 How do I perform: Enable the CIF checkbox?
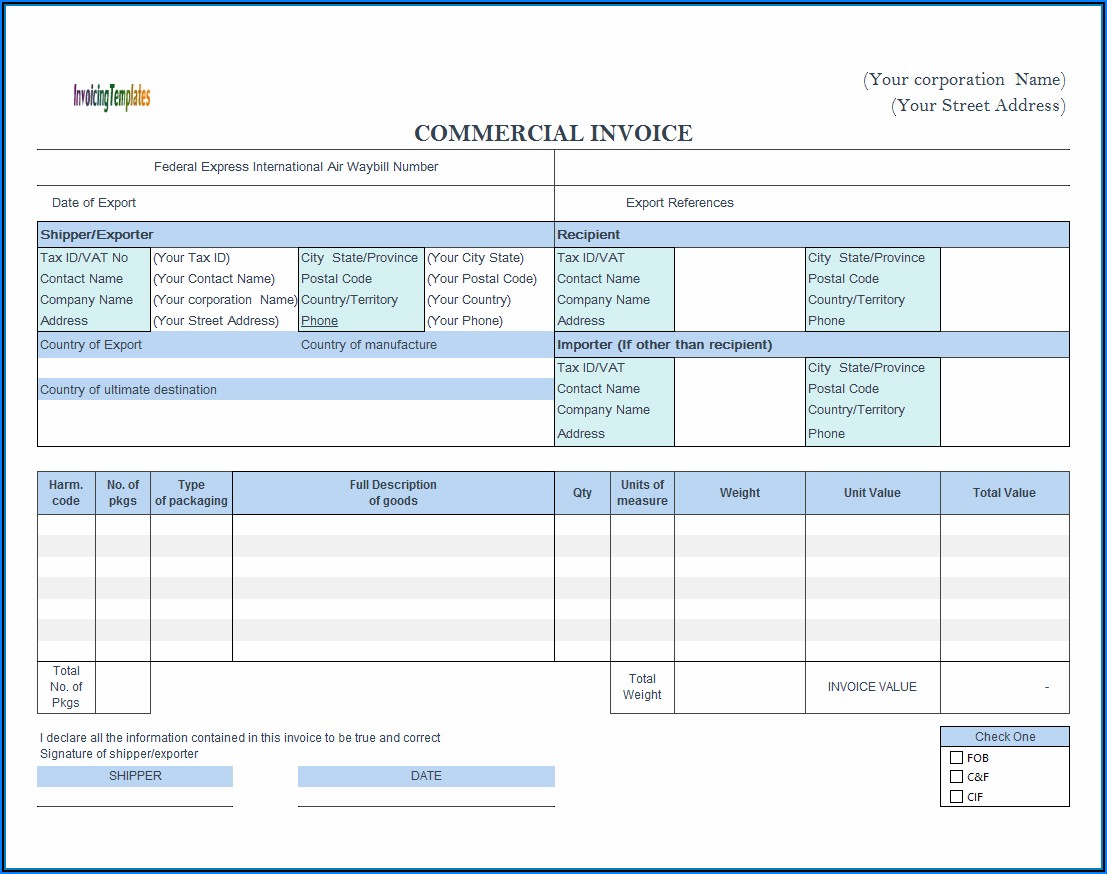(x=957, y=797)
